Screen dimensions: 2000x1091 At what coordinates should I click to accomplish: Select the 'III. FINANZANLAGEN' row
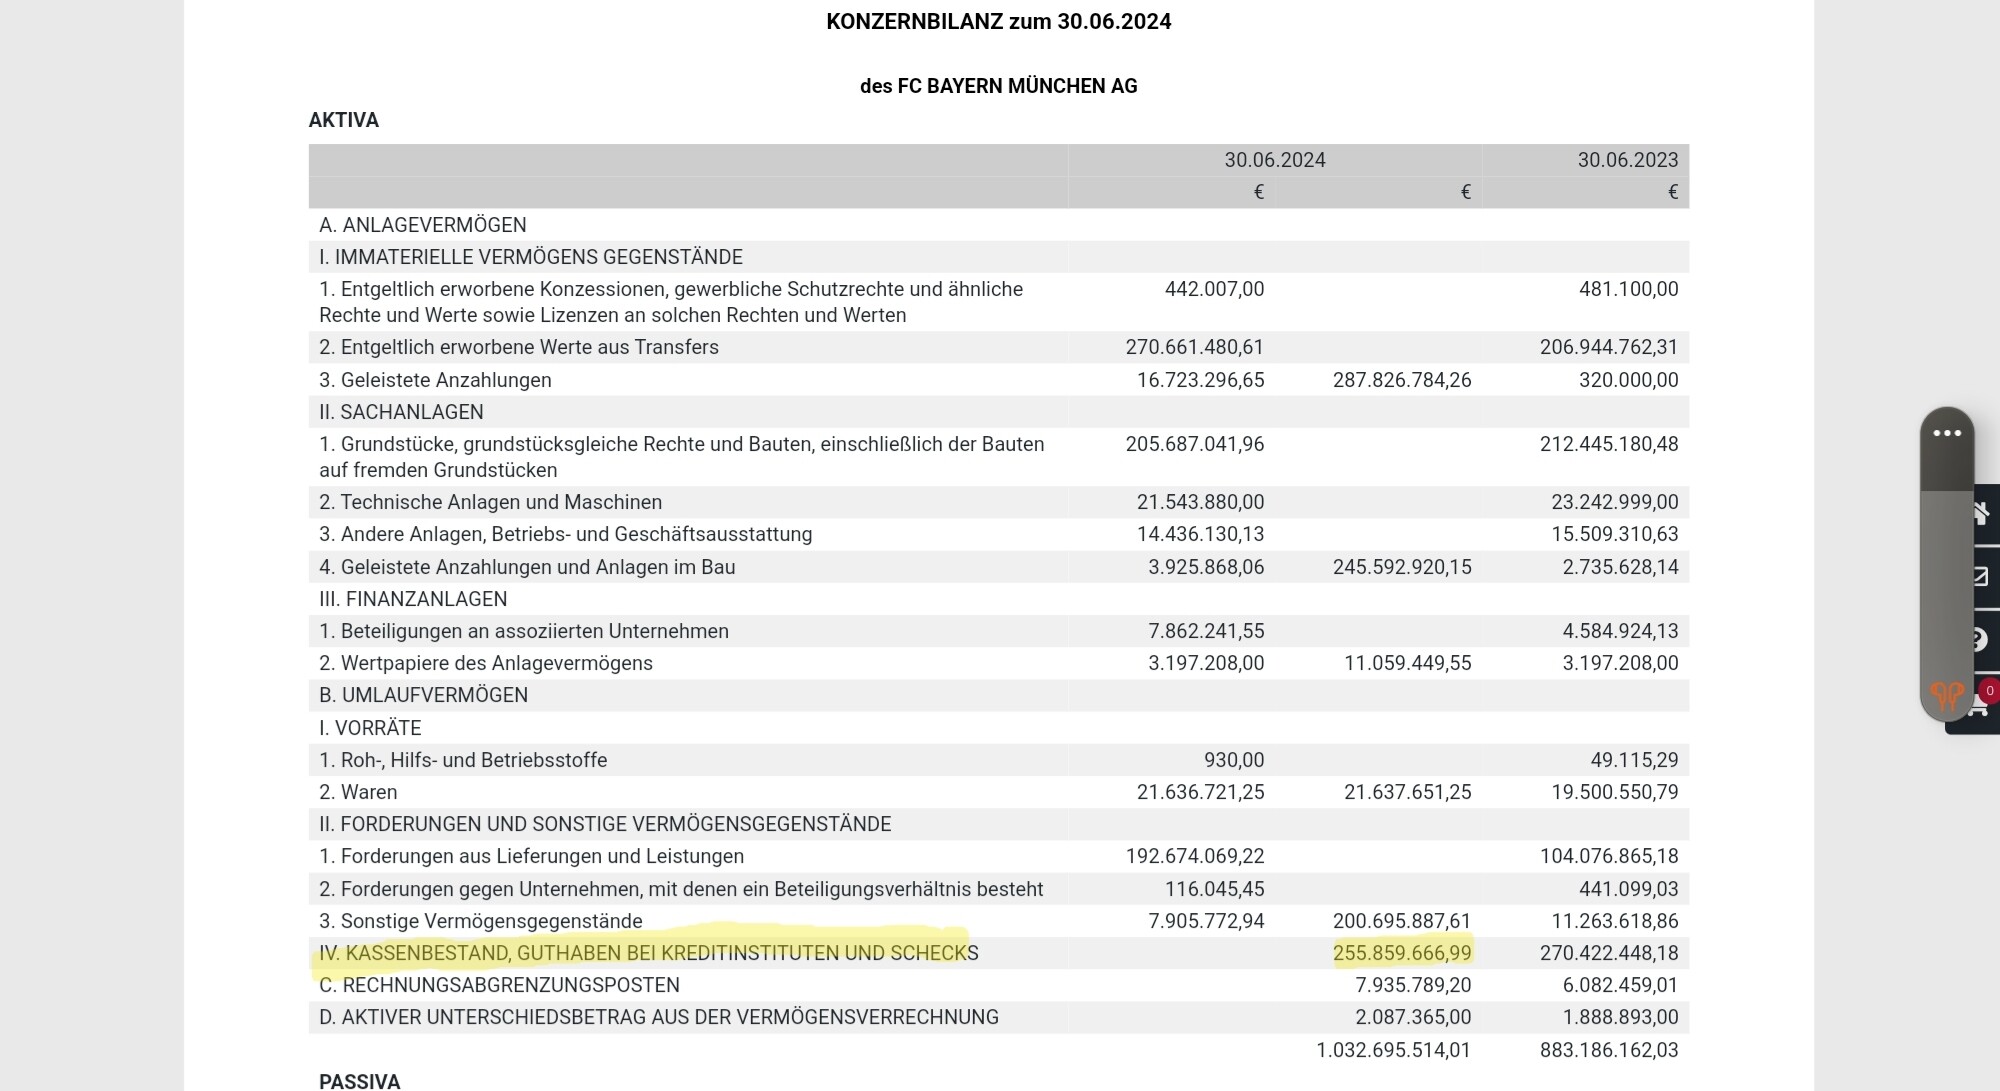pos(998,599)
